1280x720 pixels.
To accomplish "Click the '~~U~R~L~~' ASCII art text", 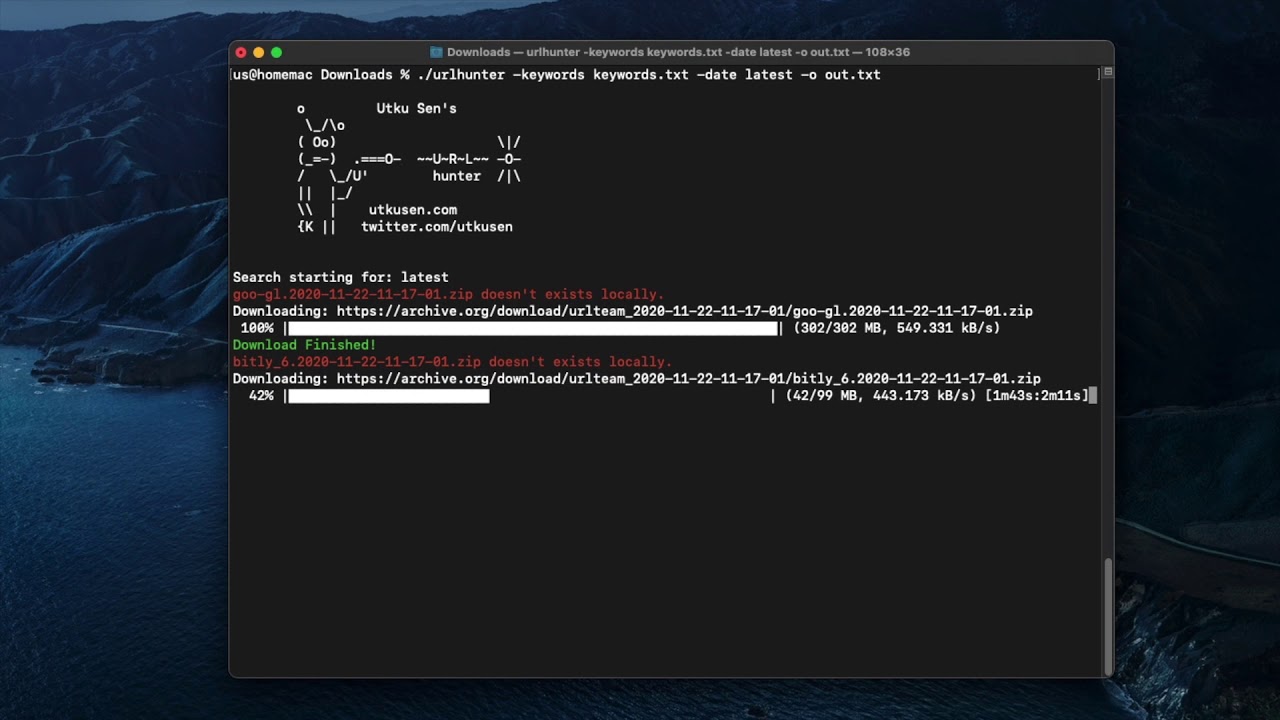I will click(453, 159).
